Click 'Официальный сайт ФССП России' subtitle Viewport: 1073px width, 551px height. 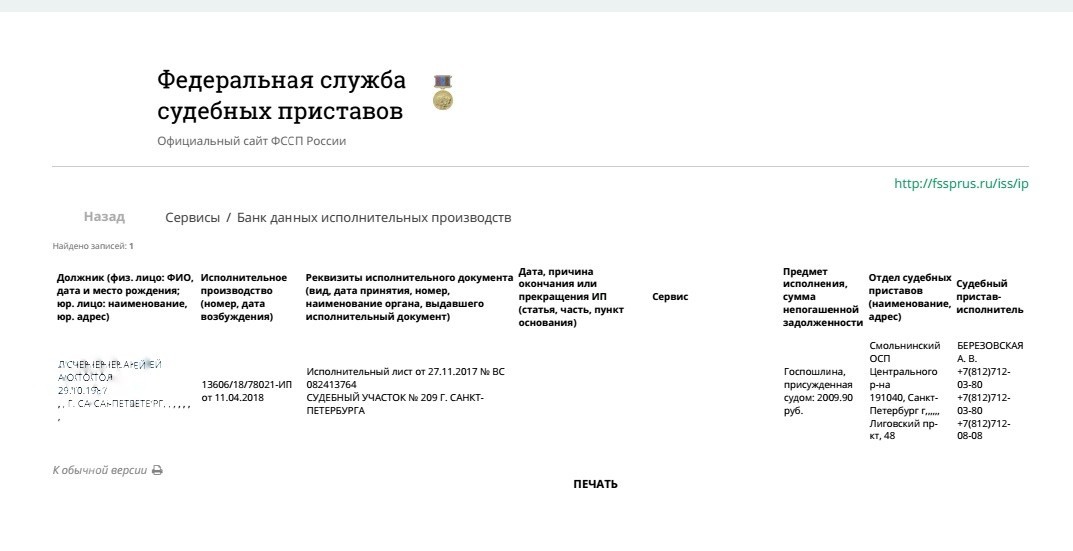251,141
